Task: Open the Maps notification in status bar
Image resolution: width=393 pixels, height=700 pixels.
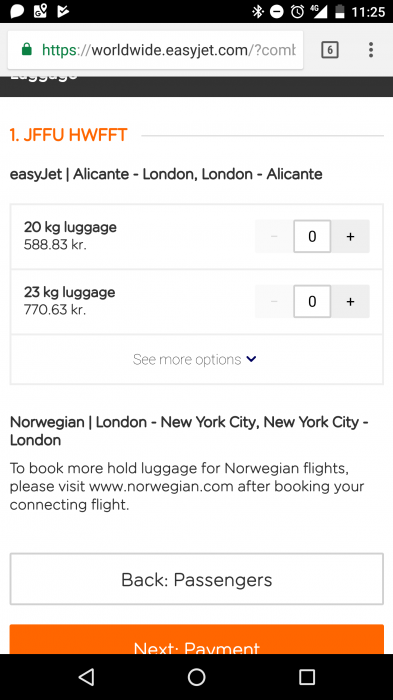Action: click(40, 11)
